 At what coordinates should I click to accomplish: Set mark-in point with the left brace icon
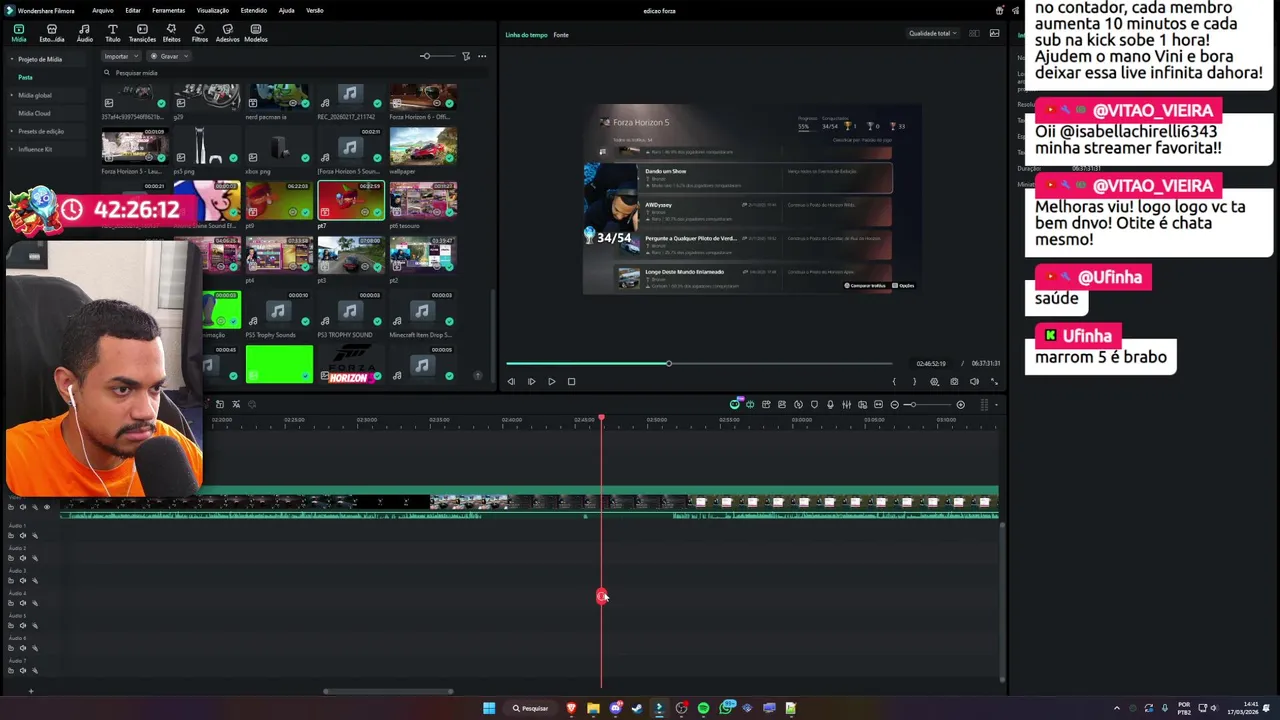coord(894,381)
